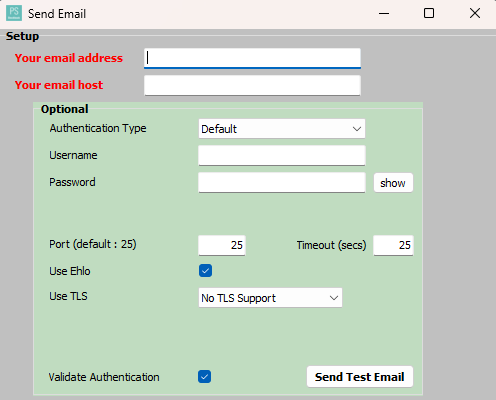
Task: Select the Username input box
Action: click(x=282, y=155)
